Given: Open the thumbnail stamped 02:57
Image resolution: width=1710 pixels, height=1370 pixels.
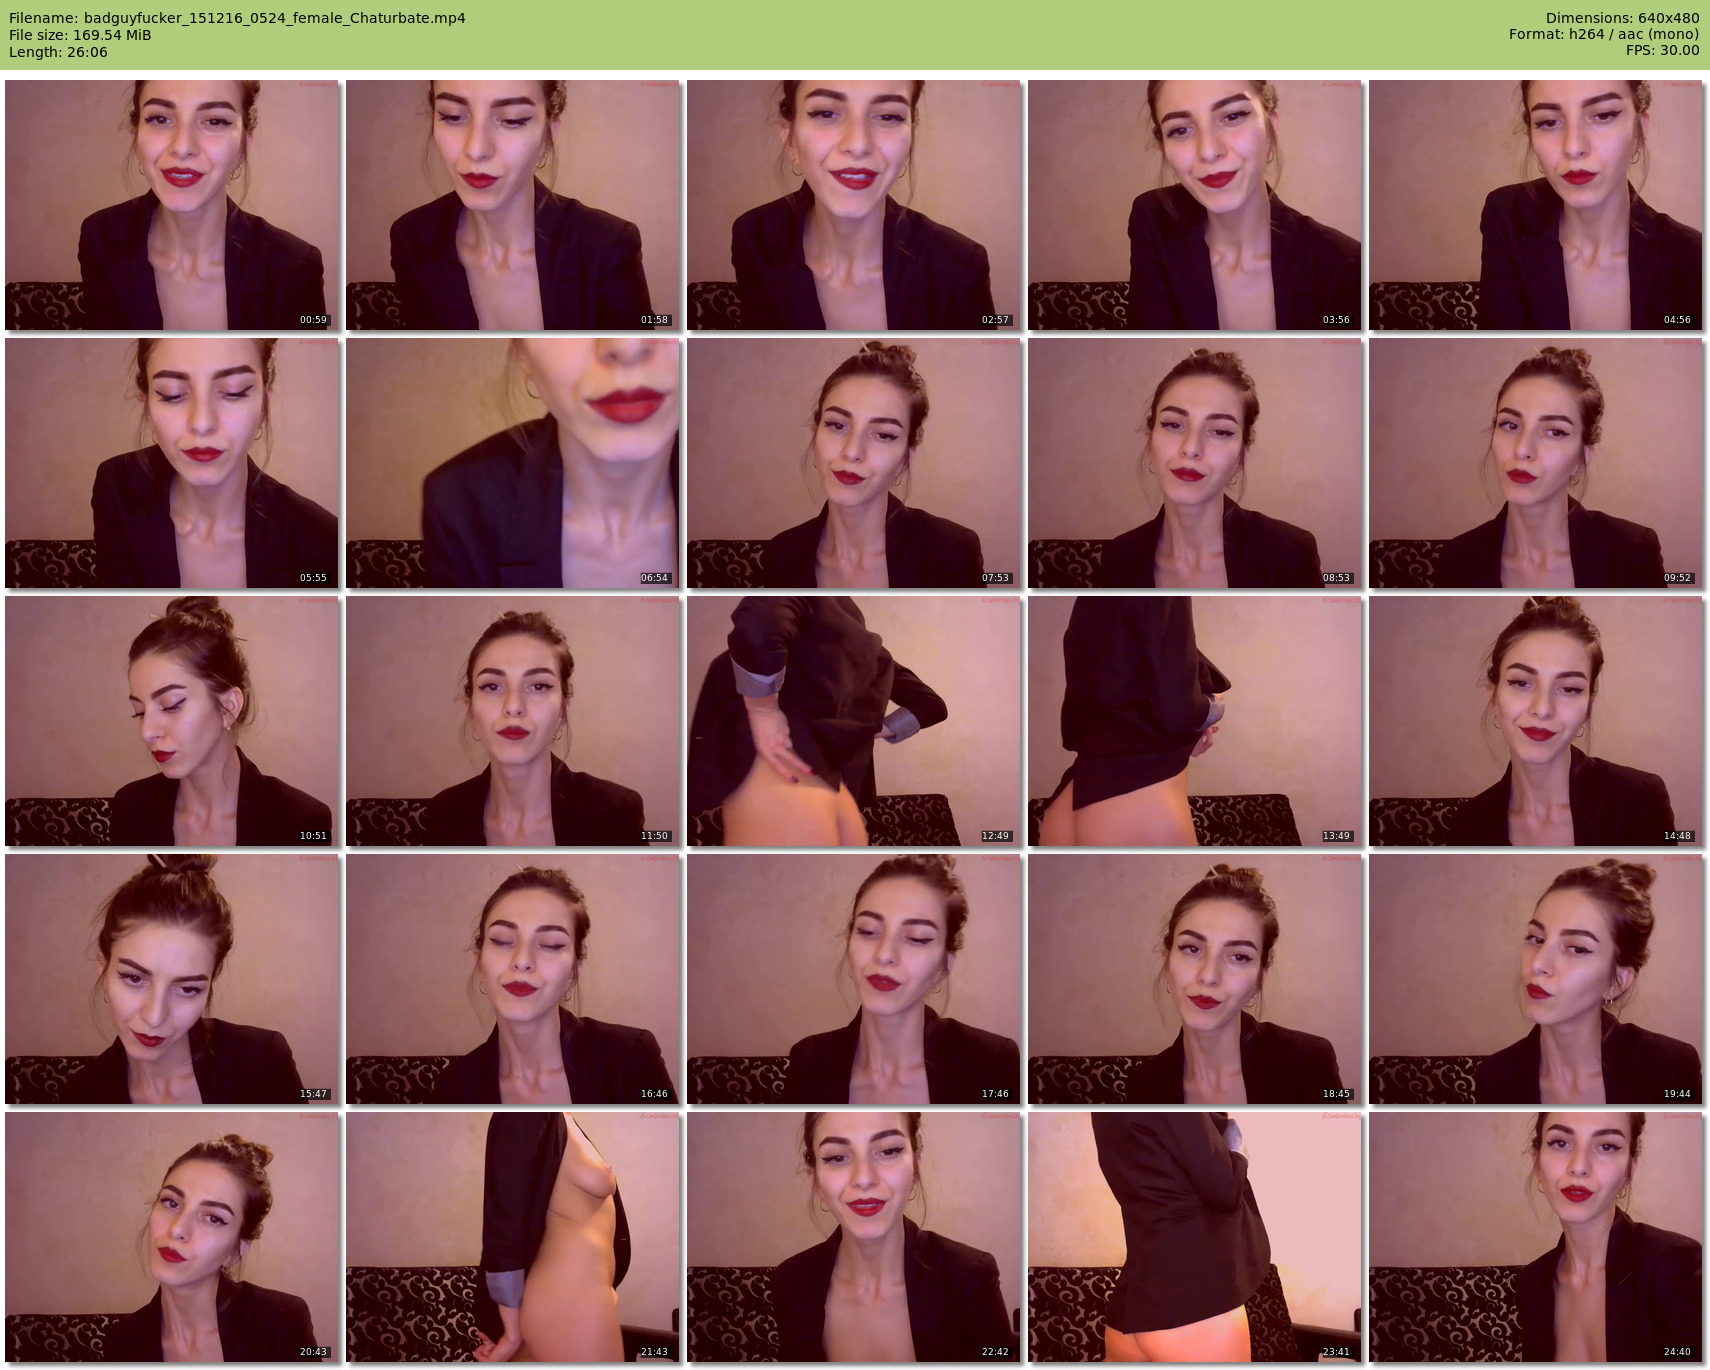Looking at the screenshot, I should (x=854, y=205).
